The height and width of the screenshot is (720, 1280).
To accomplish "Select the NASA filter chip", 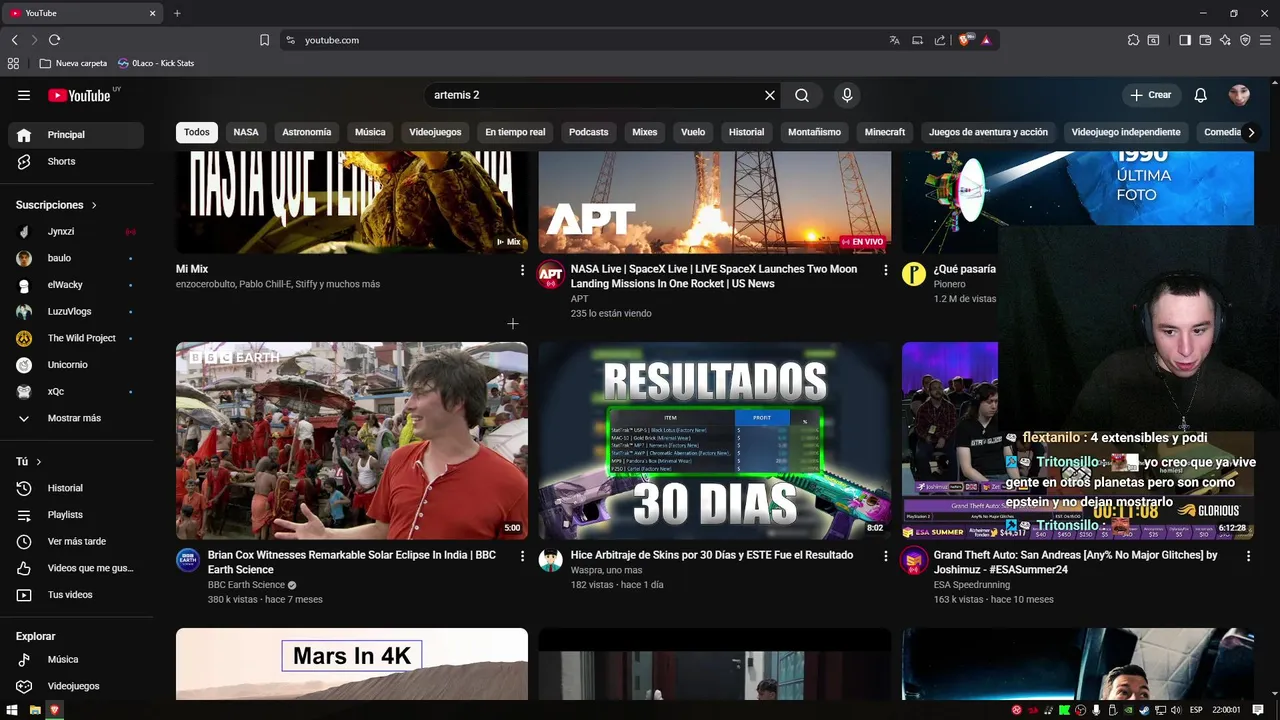I will pyautogui.click(x=246, y=132).
